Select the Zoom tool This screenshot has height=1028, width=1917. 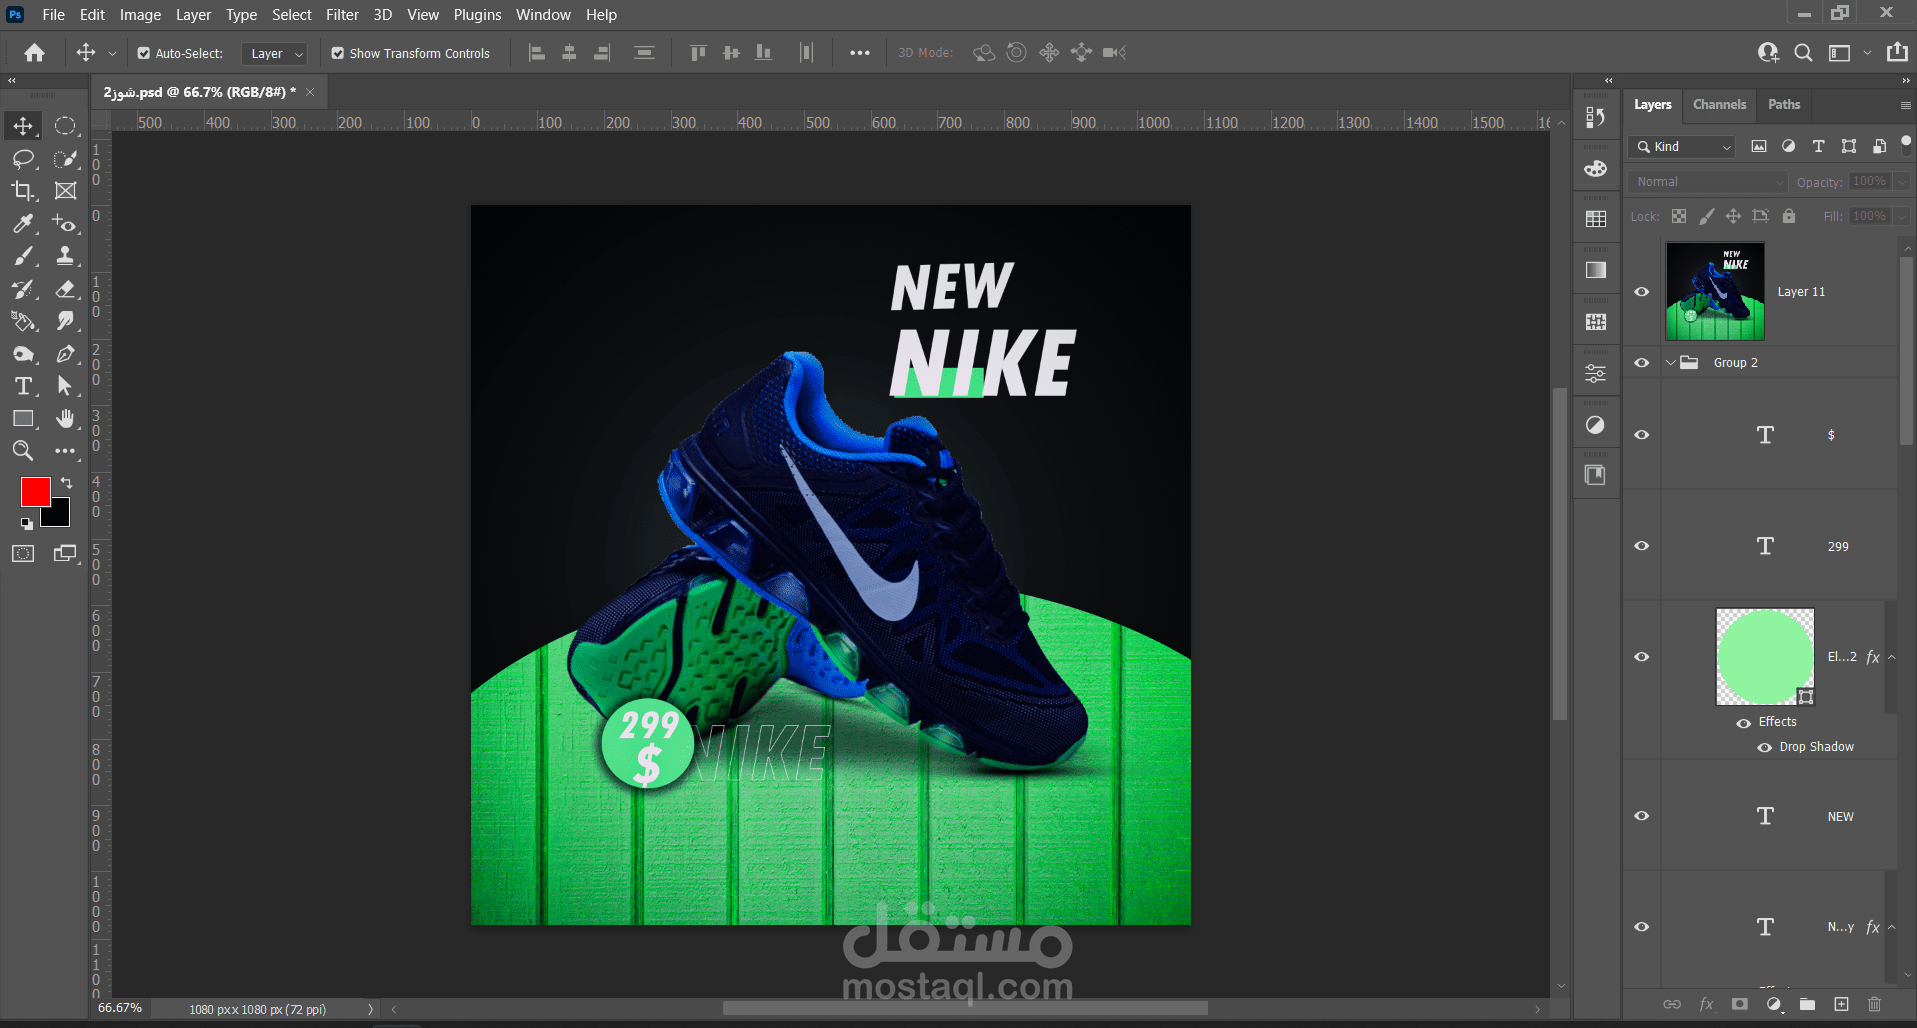[23, 451]
